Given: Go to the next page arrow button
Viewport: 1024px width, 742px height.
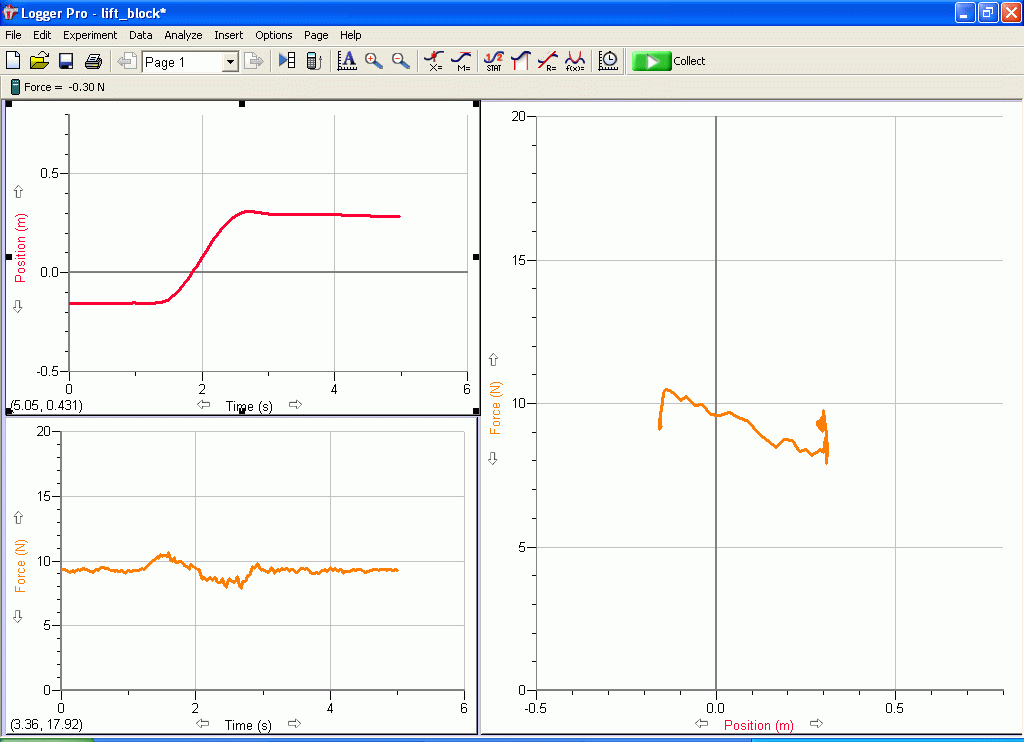Looking at the screenshot, I should 254,61.
